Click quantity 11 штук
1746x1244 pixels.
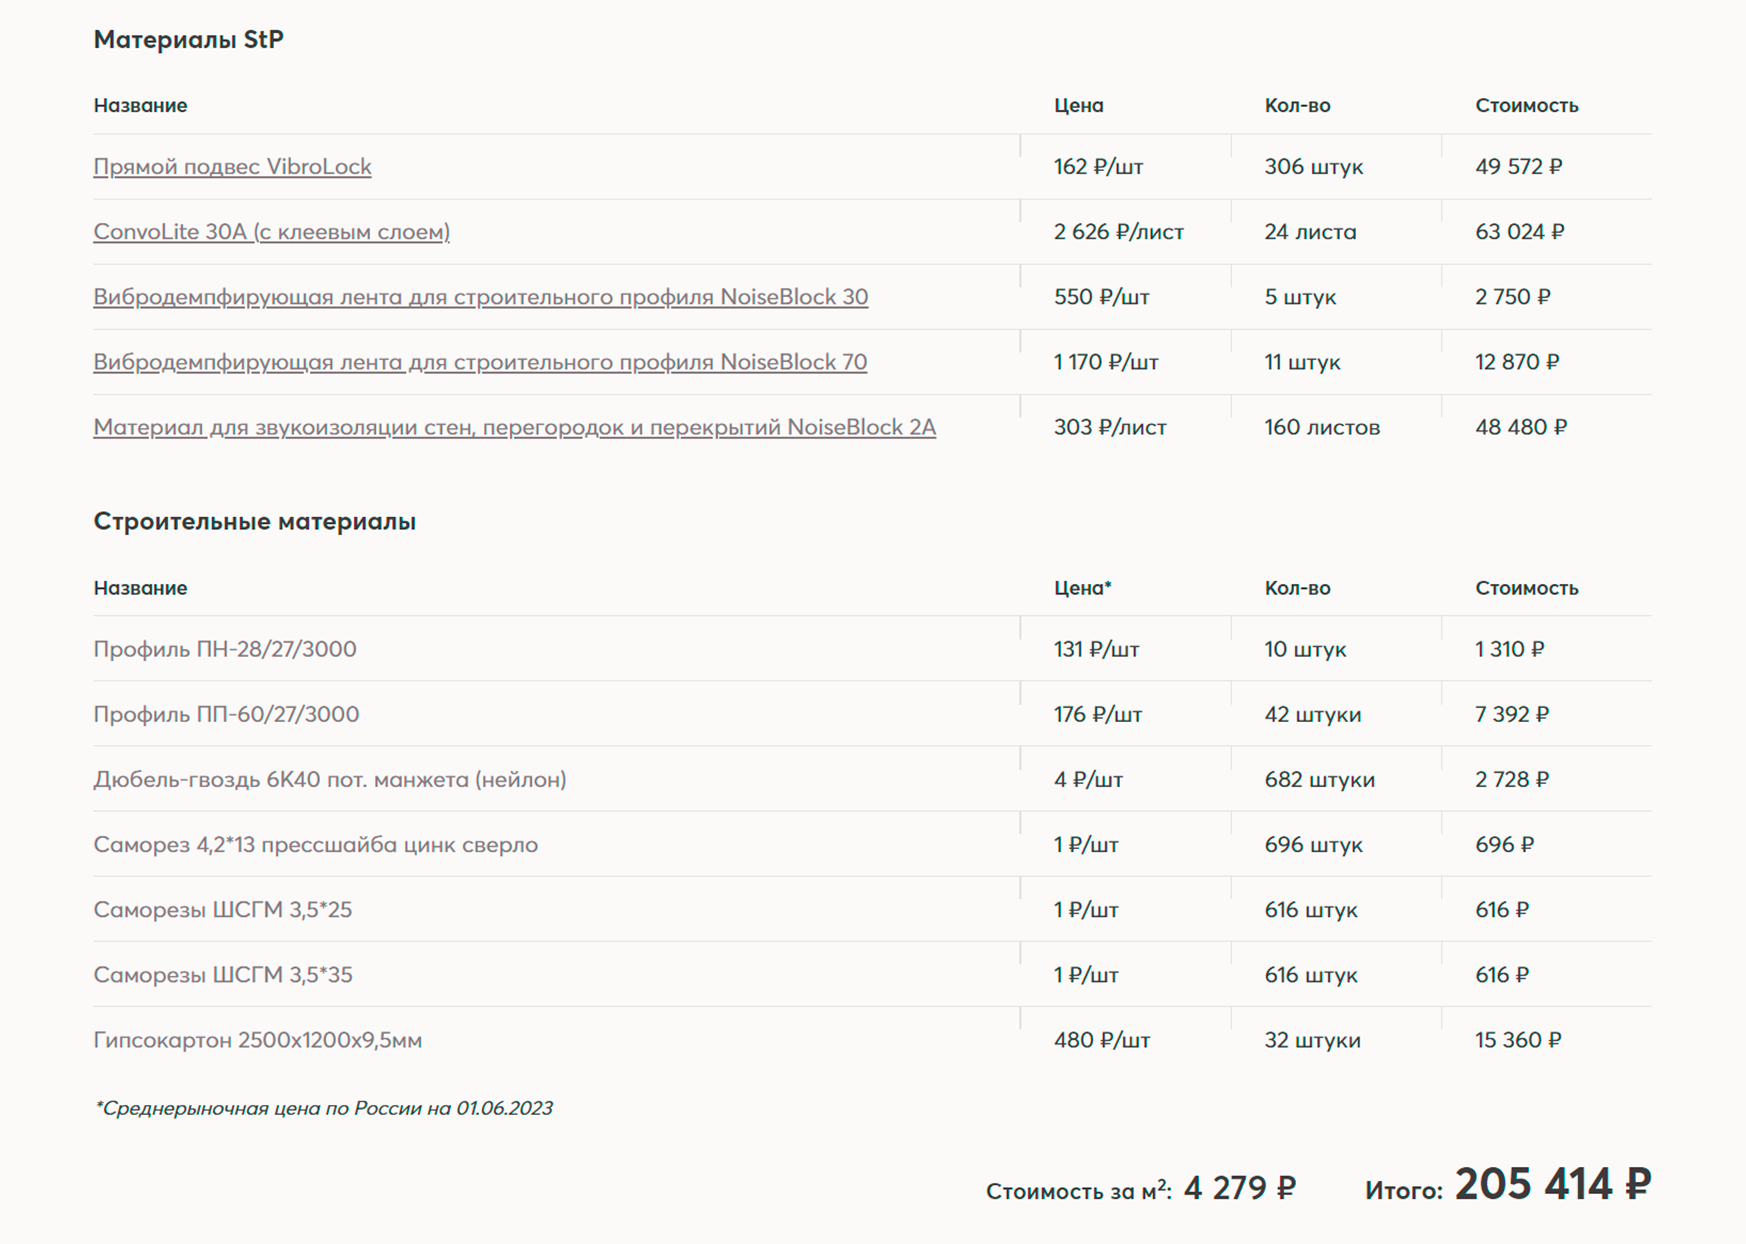1302,362
